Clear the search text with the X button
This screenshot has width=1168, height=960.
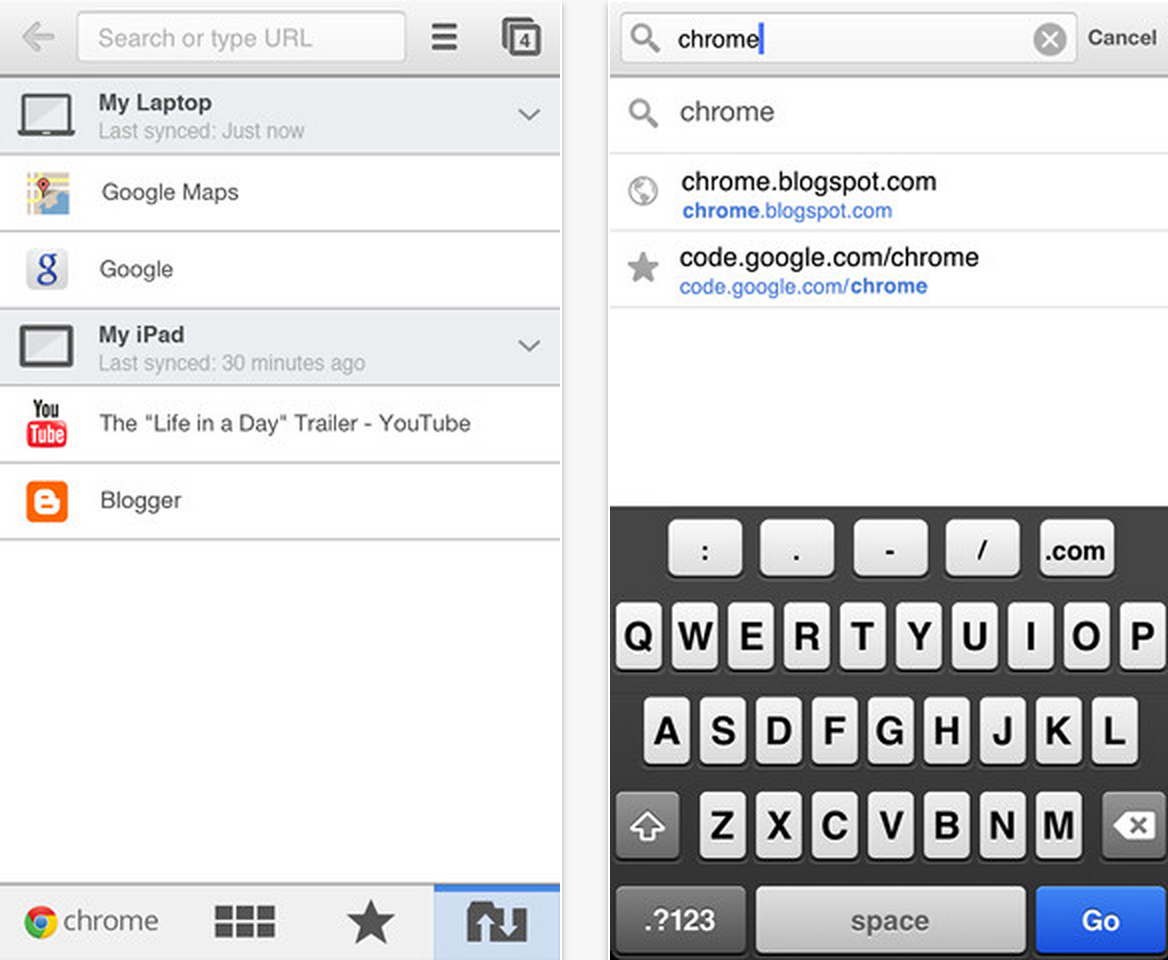(1050, 39)
